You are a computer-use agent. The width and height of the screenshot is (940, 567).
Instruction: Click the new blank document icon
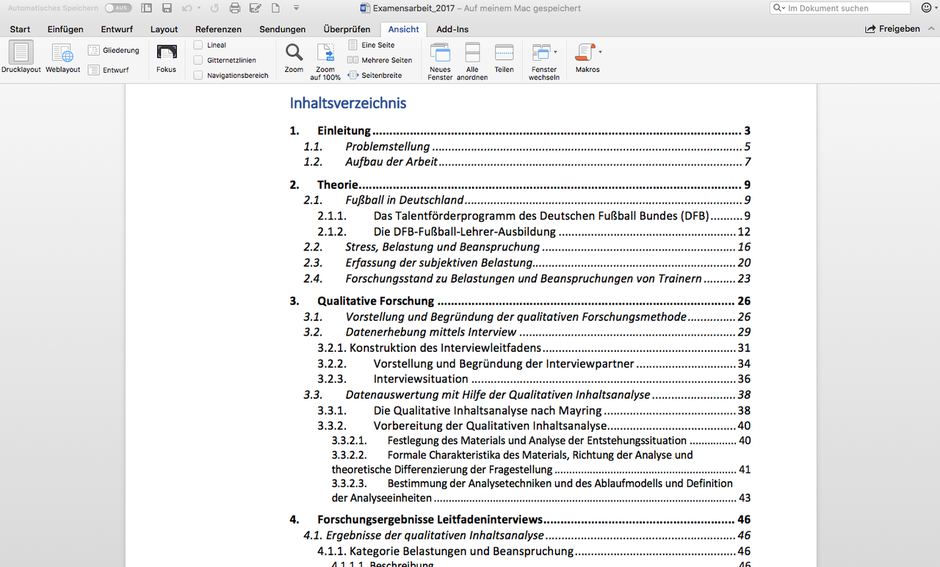pyautogui.click(x=276, y=8)
